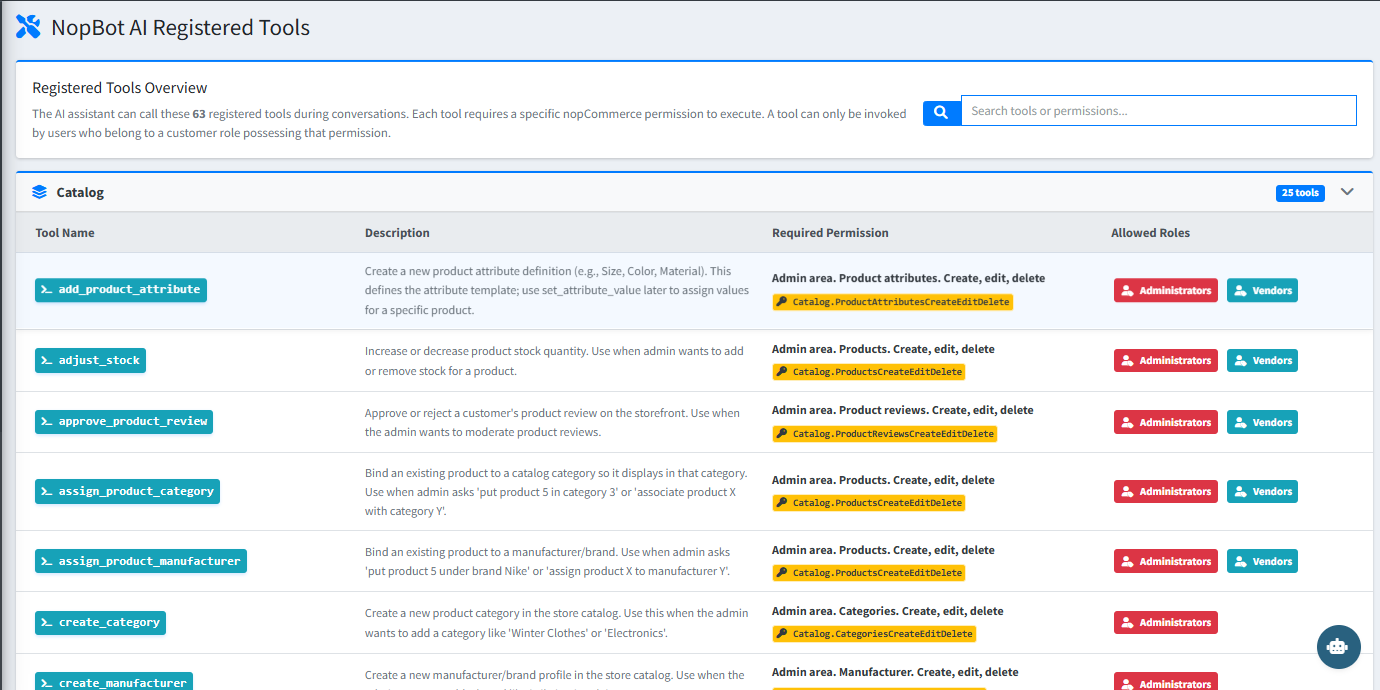Click Catalog.CategoriesCreateEditDelete permission badge
This screenshot has height=690, width=1380.
pos(873,634)
